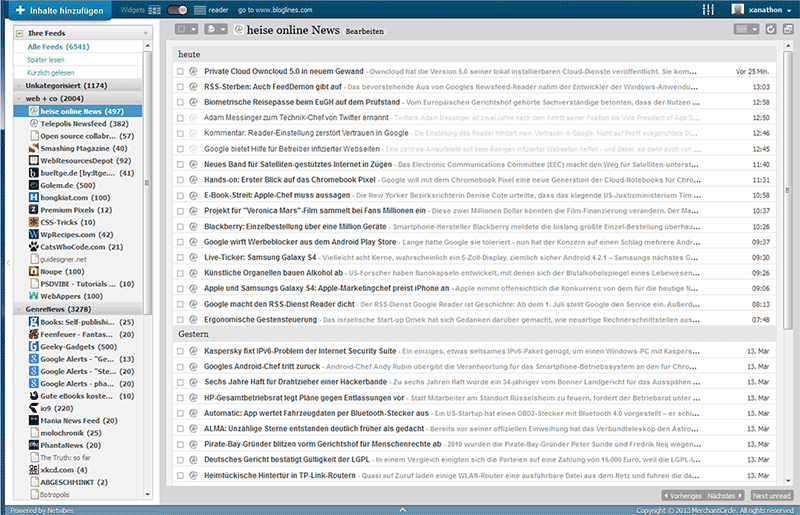
Task: Open Kürzlich gelesen list
Action: [51, 72]
